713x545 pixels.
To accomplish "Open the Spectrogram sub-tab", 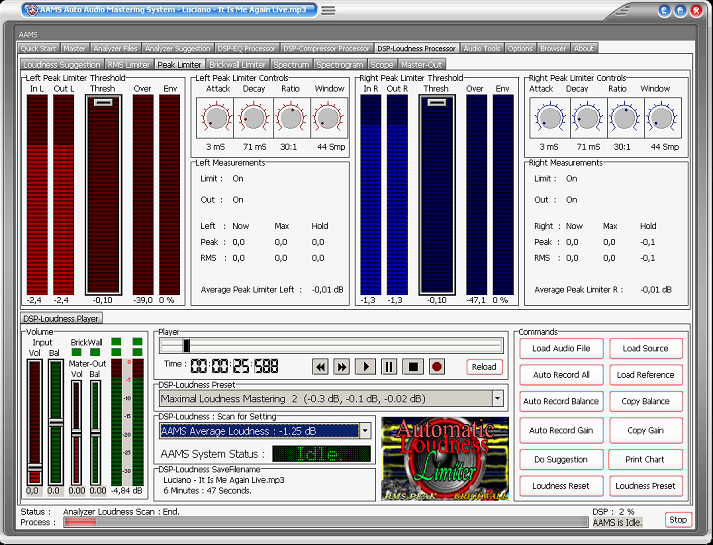I will point(340,65).
